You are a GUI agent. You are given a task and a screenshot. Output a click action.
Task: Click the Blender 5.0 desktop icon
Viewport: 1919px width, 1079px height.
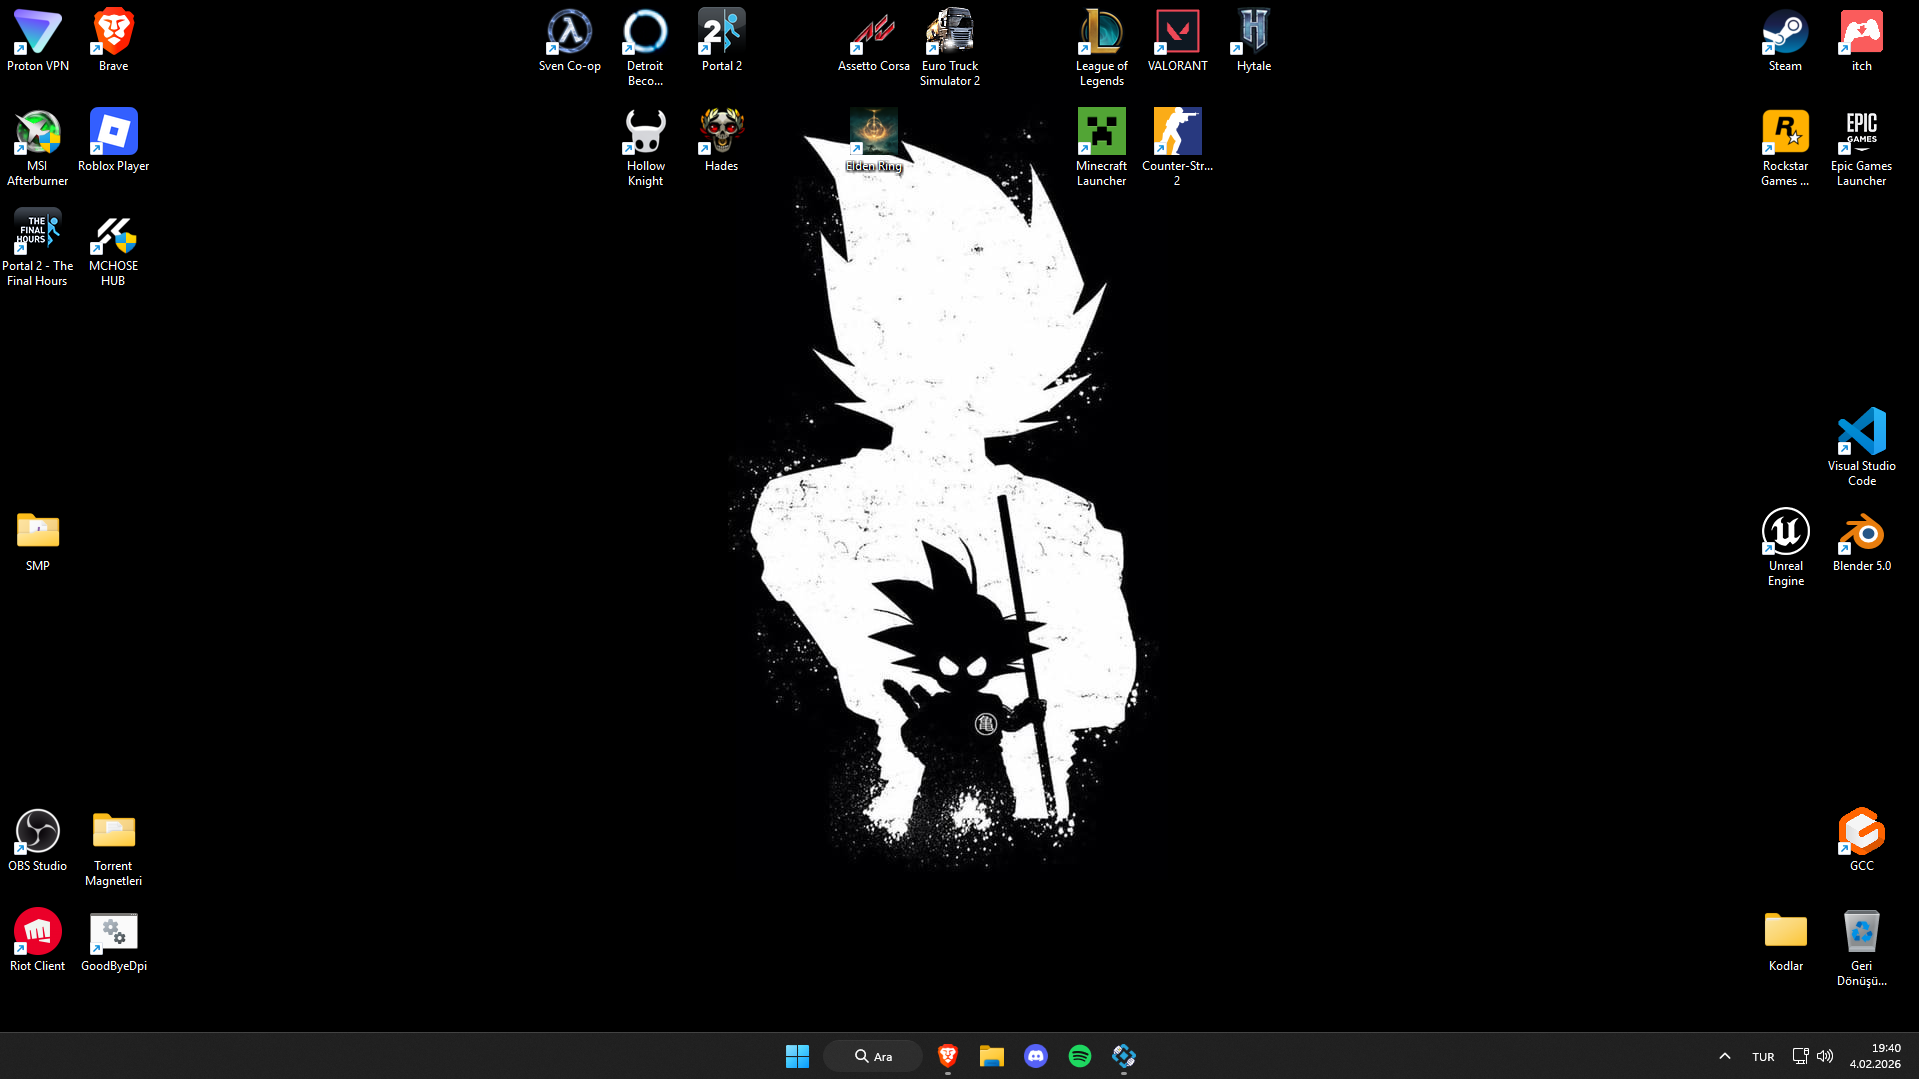pyautogui.click(x=1862, y=540)
